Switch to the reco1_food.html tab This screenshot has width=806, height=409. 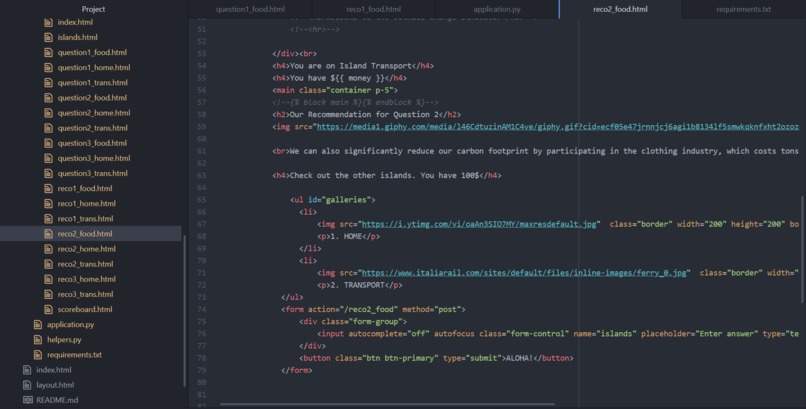374,9
